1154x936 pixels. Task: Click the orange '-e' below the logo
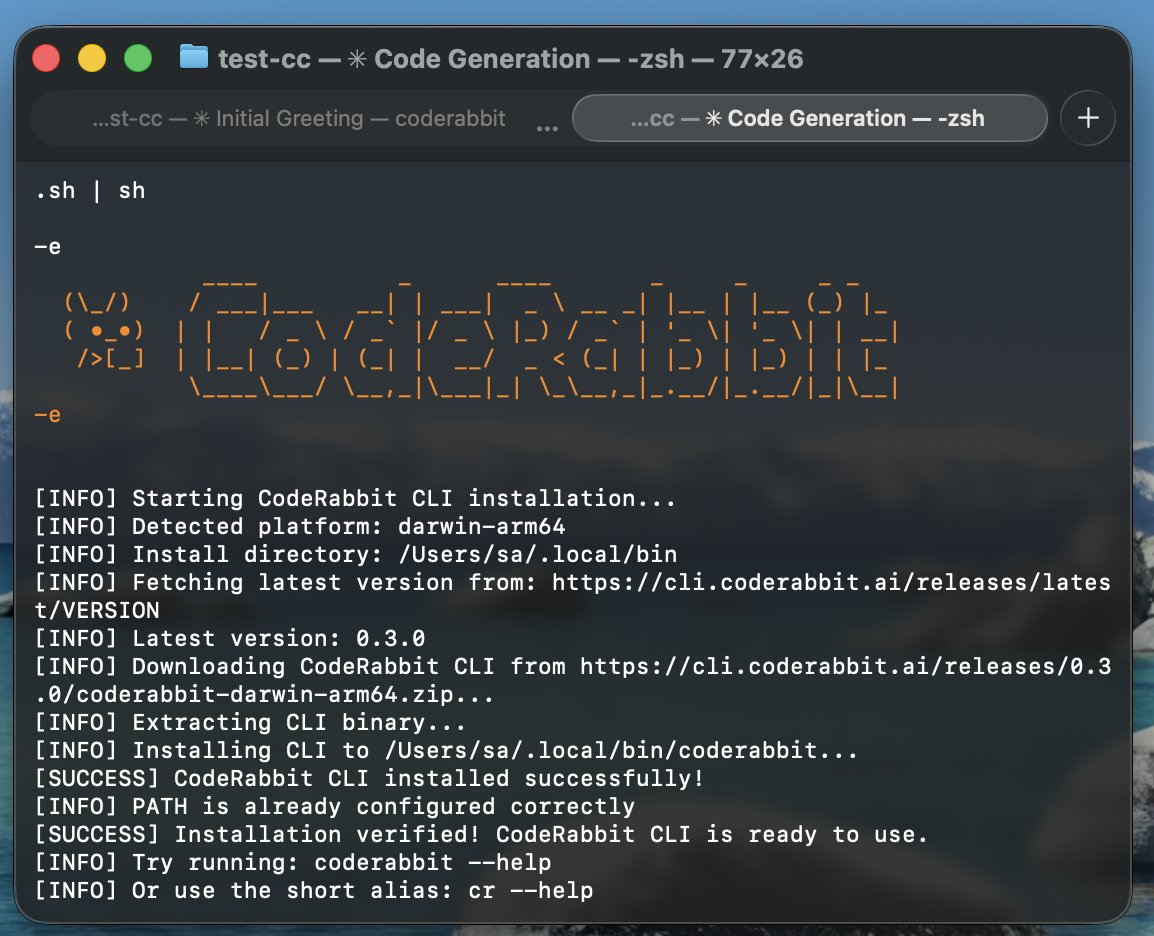[x=48, y=414]
